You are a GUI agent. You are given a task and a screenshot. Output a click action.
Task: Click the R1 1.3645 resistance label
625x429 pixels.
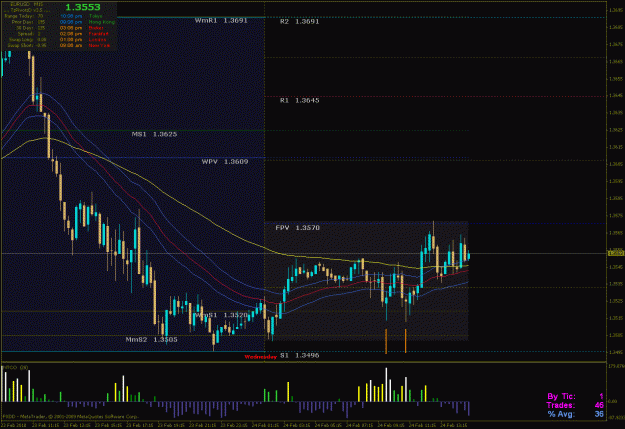[299, 101]
